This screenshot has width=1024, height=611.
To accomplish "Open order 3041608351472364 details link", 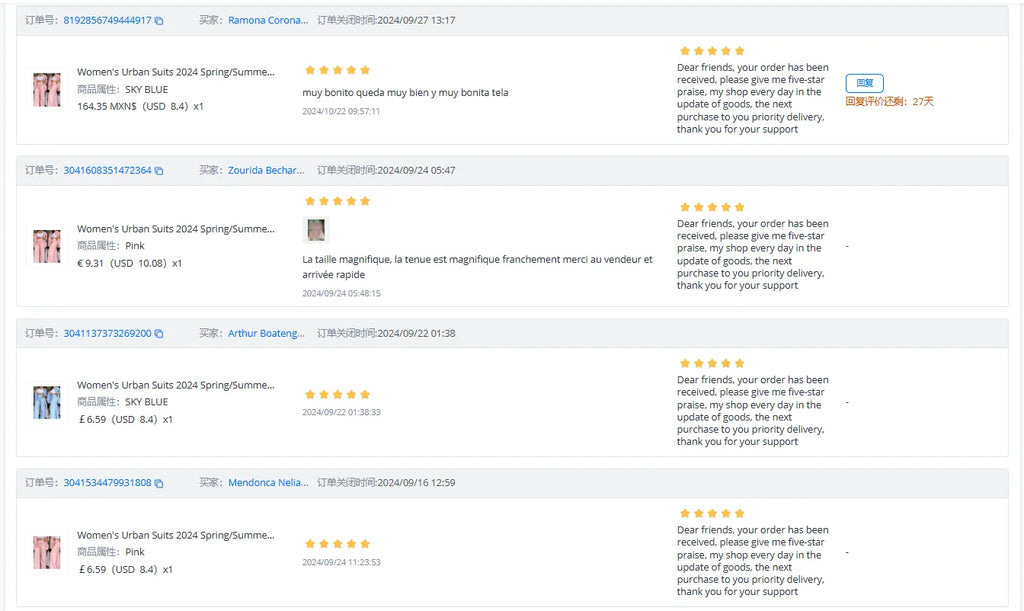I will pyautogui.click(x=107, y=170).
